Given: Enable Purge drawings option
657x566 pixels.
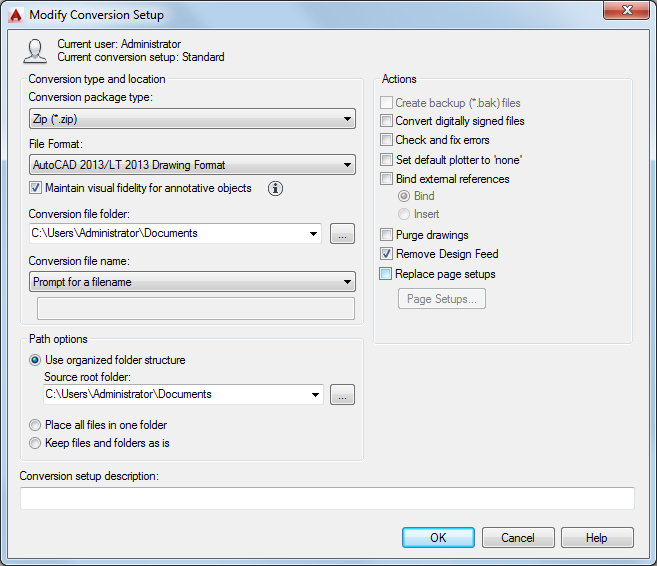Looking at the screenshot, I should pos(386,235).
